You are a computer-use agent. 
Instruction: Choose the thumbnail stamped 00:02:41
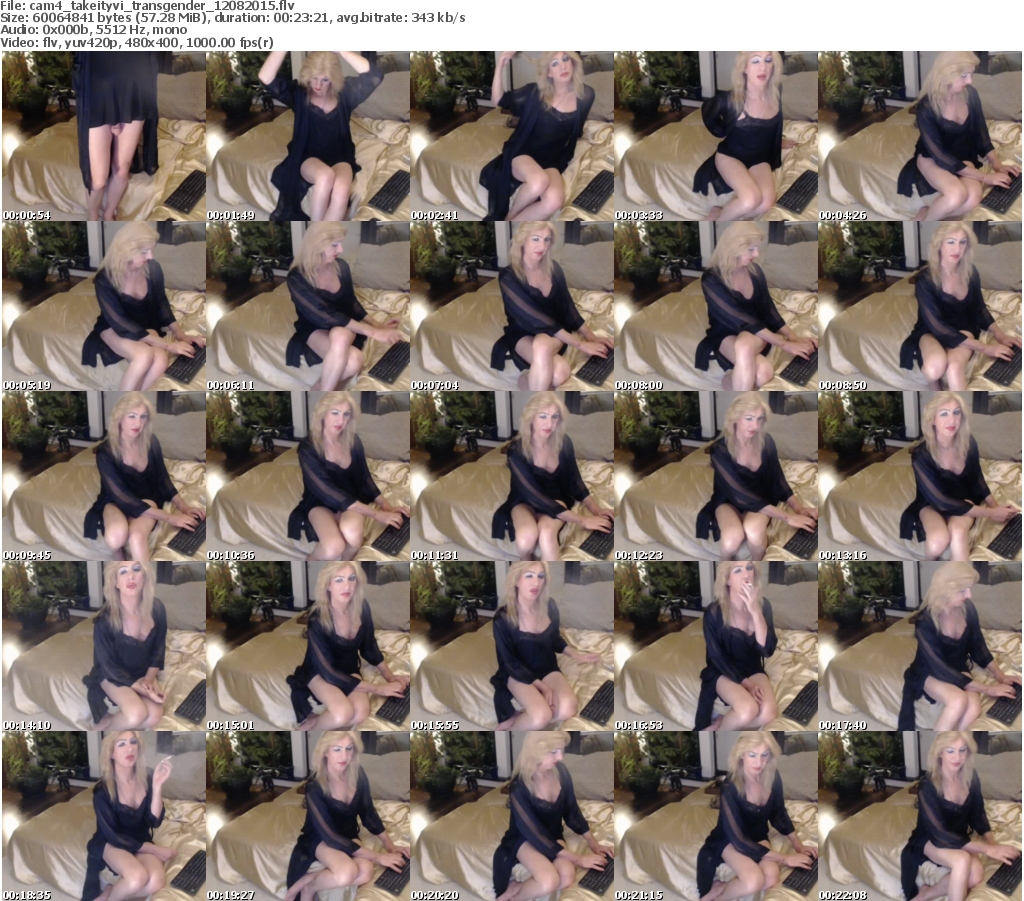tap(512, 136)
